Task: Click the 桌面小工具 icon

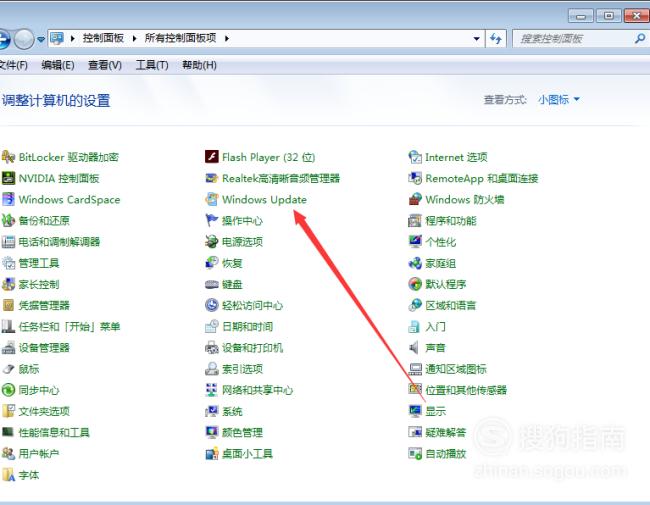Action: click(211, 454)
